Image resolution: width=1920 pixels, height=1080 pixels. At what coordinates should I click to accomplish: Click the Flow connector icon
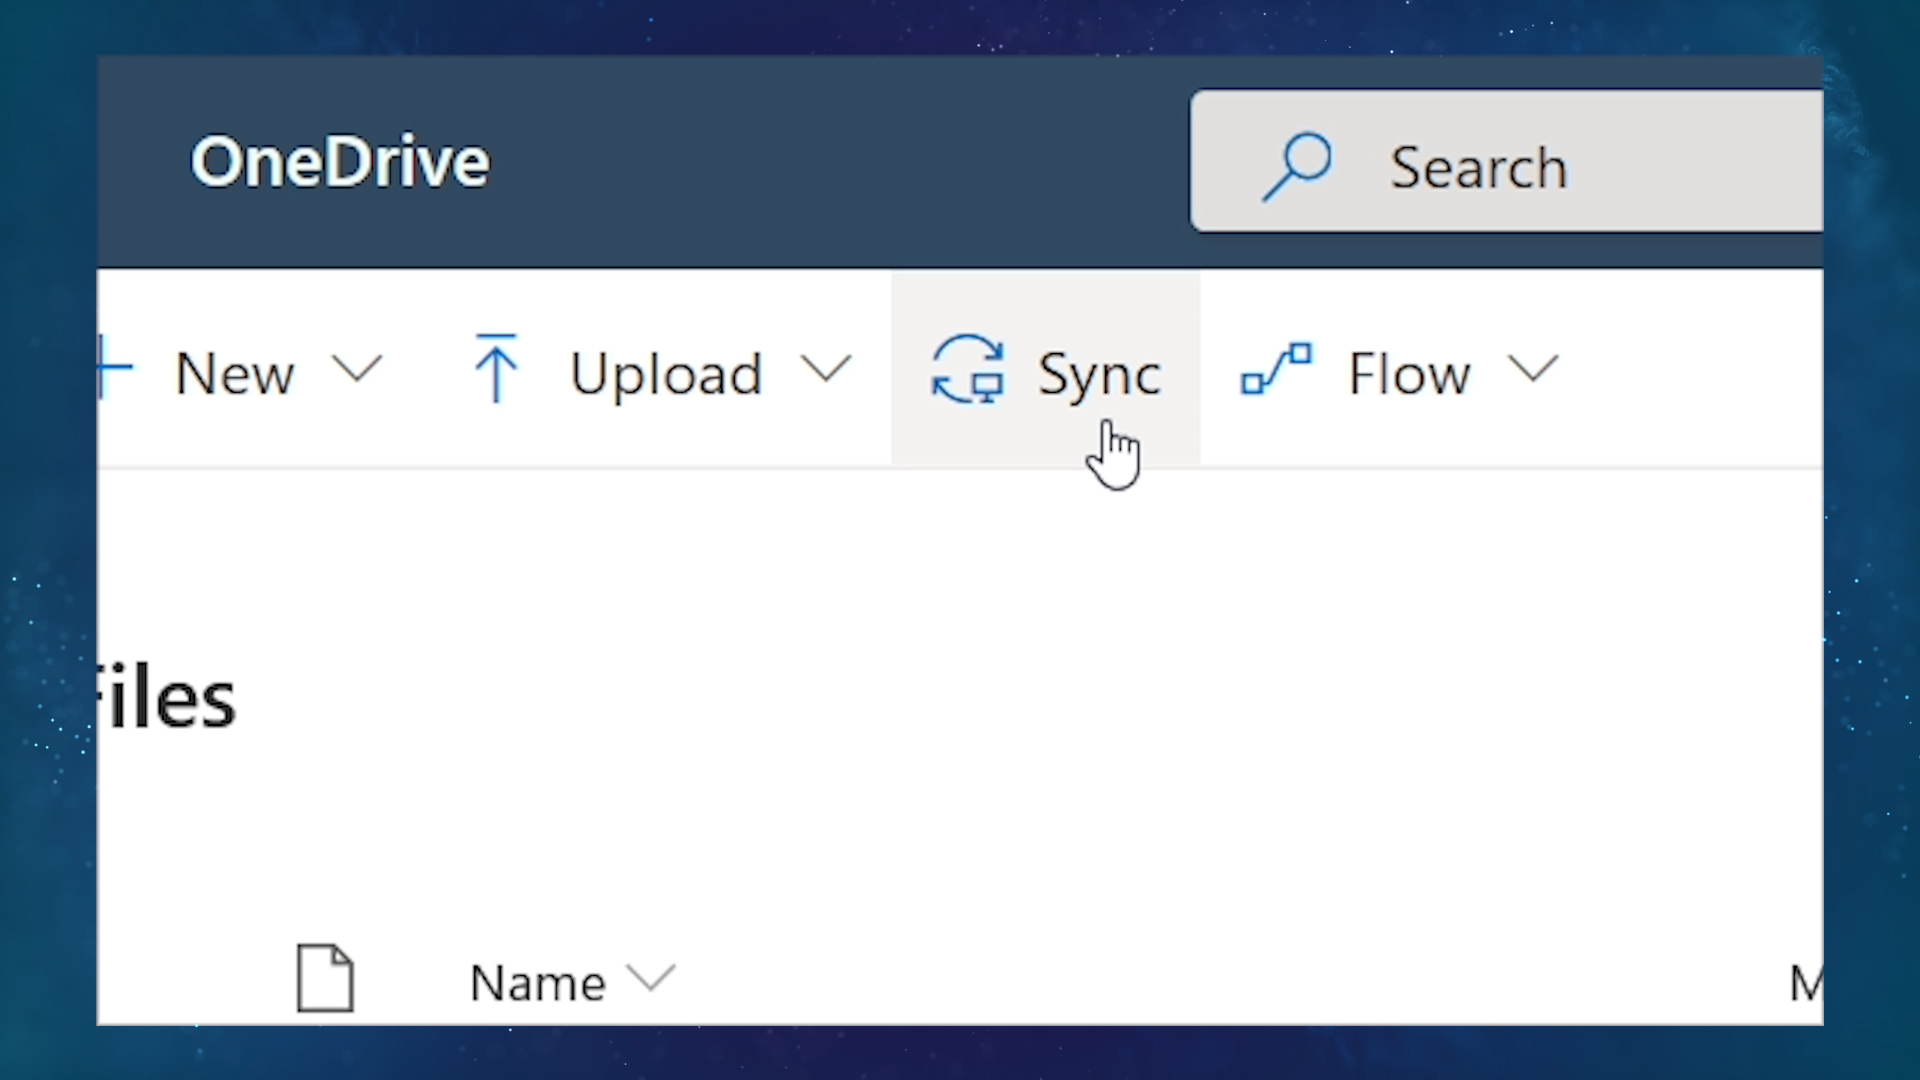(x=1276, y=368)
